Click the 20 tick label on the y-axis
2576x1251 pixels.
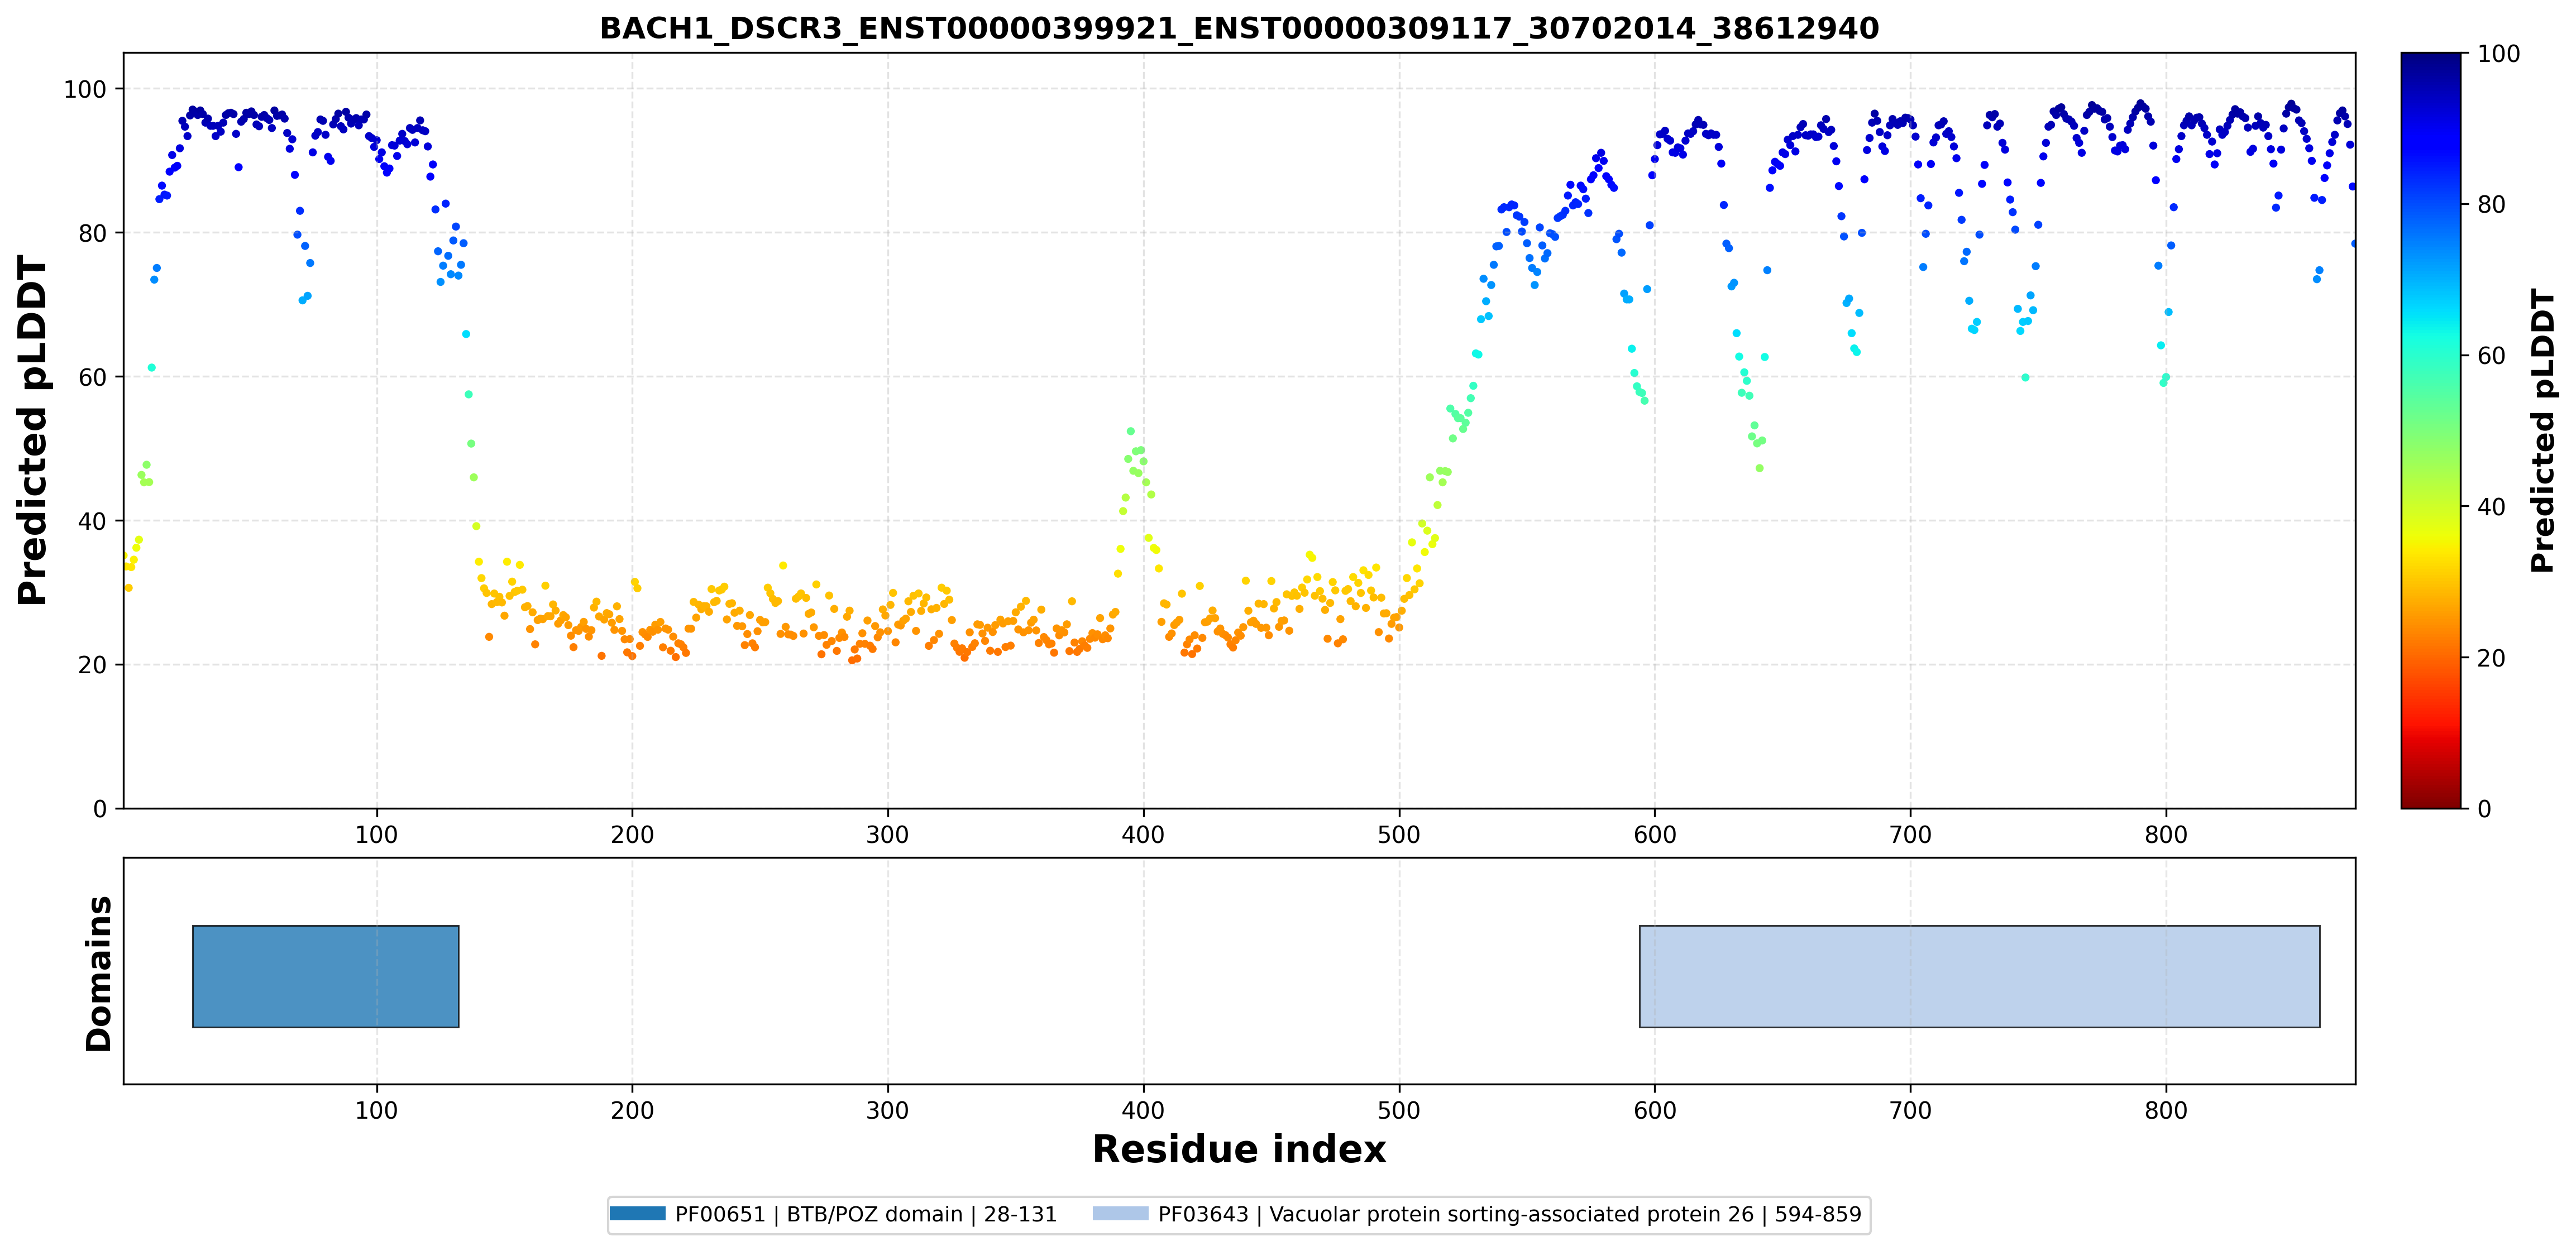pyautogui.click(x=92, y=665)
